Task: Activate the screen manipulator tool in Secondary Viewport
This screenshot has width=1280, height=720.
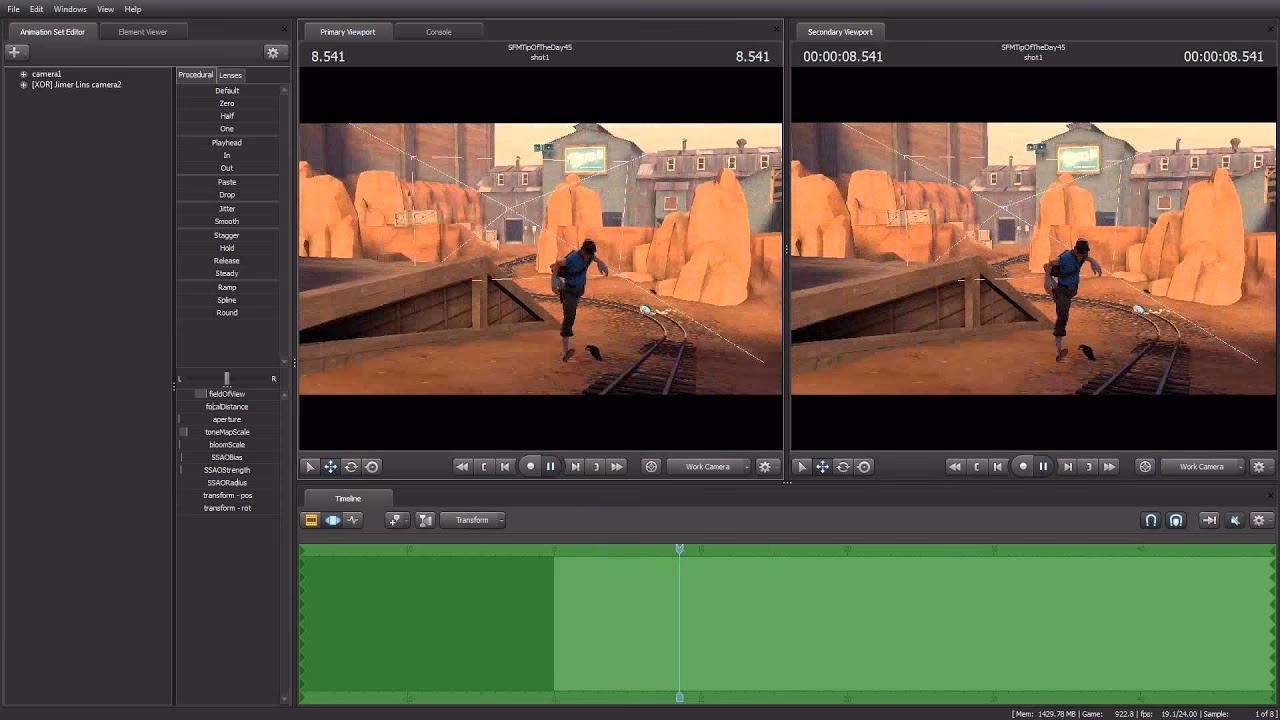Action: pyautogui.click(x=864, y=466)
